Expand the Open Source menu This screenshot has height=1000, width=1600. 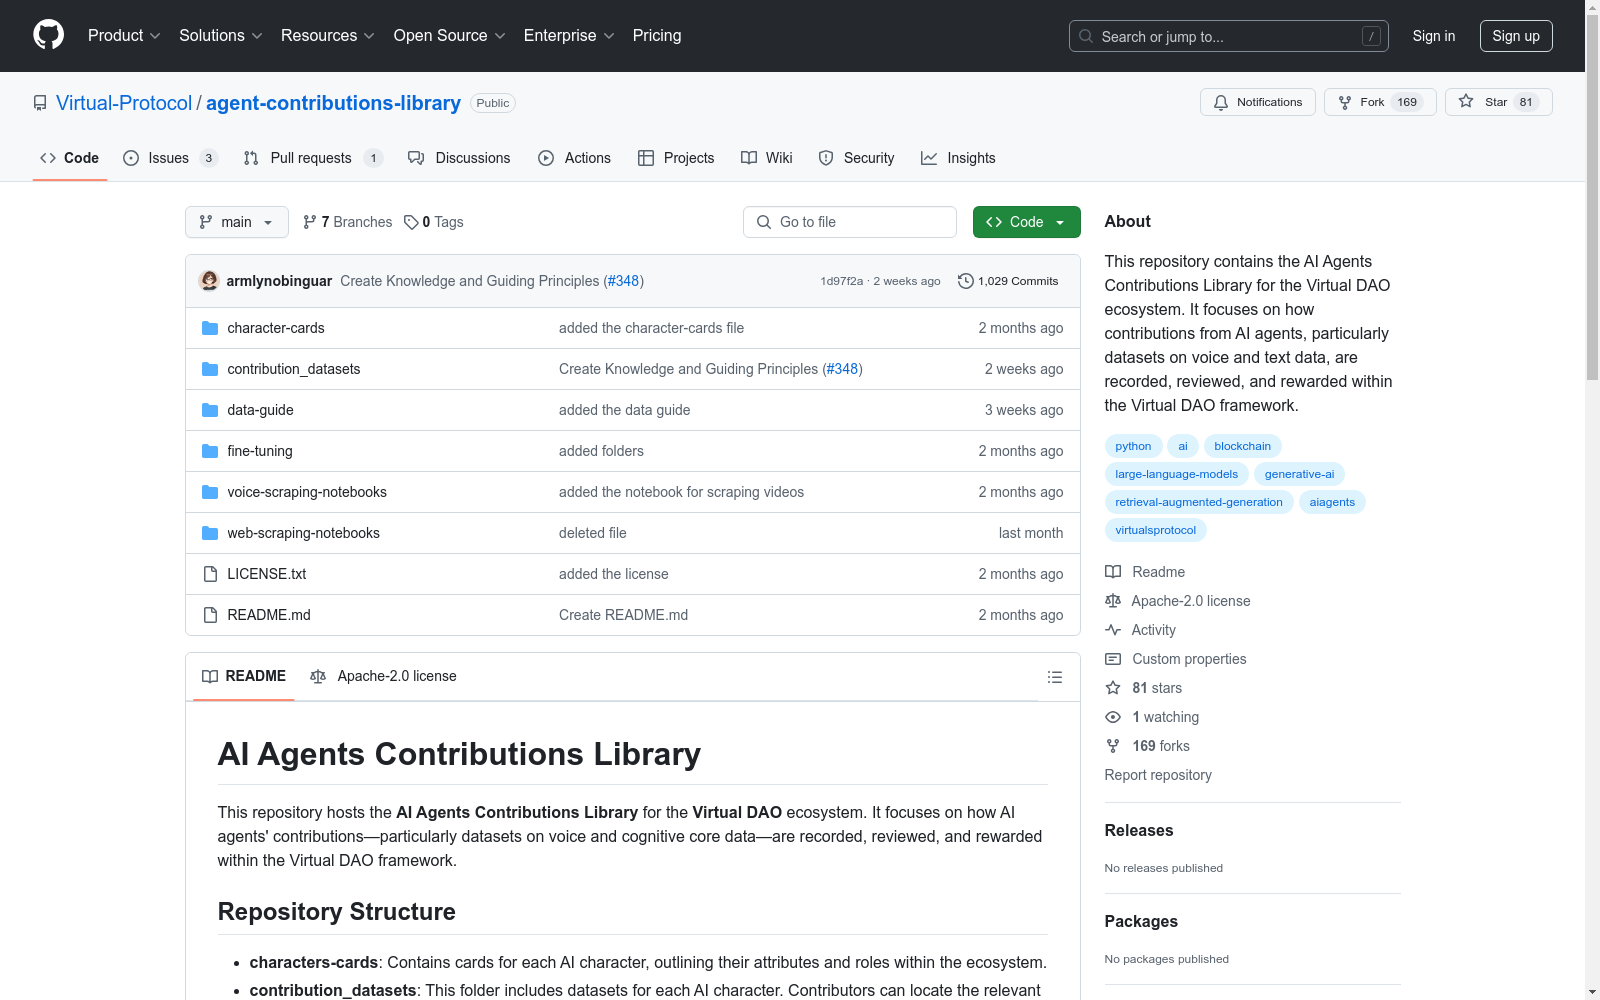click(450, 35)
